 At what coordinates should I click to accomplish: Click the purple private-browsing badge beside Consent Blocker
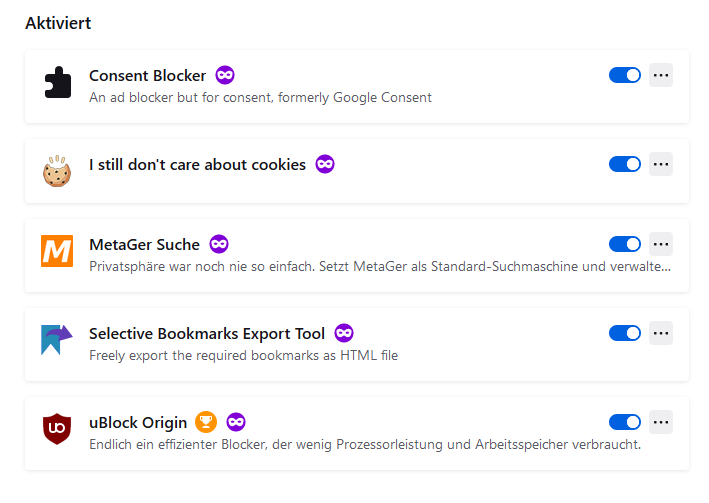(x=225, y=75)
